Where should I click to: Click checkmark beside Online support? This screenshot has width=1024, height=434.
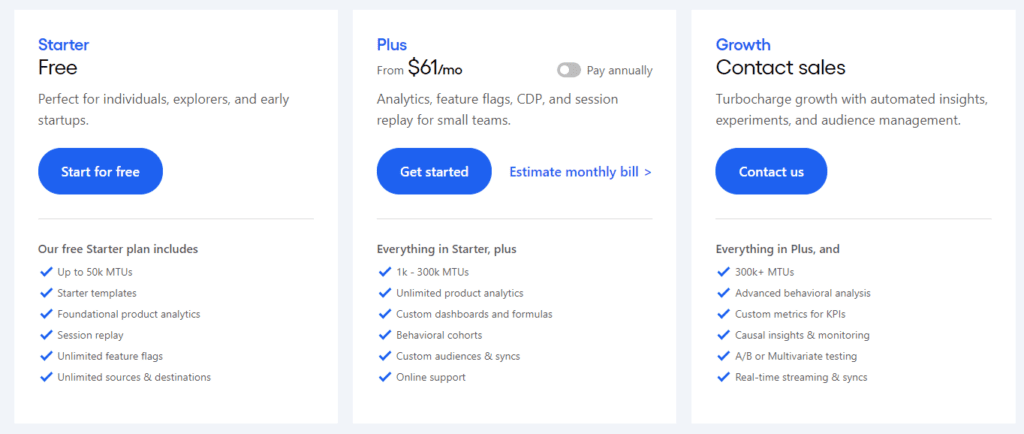(x=385, y=377)
